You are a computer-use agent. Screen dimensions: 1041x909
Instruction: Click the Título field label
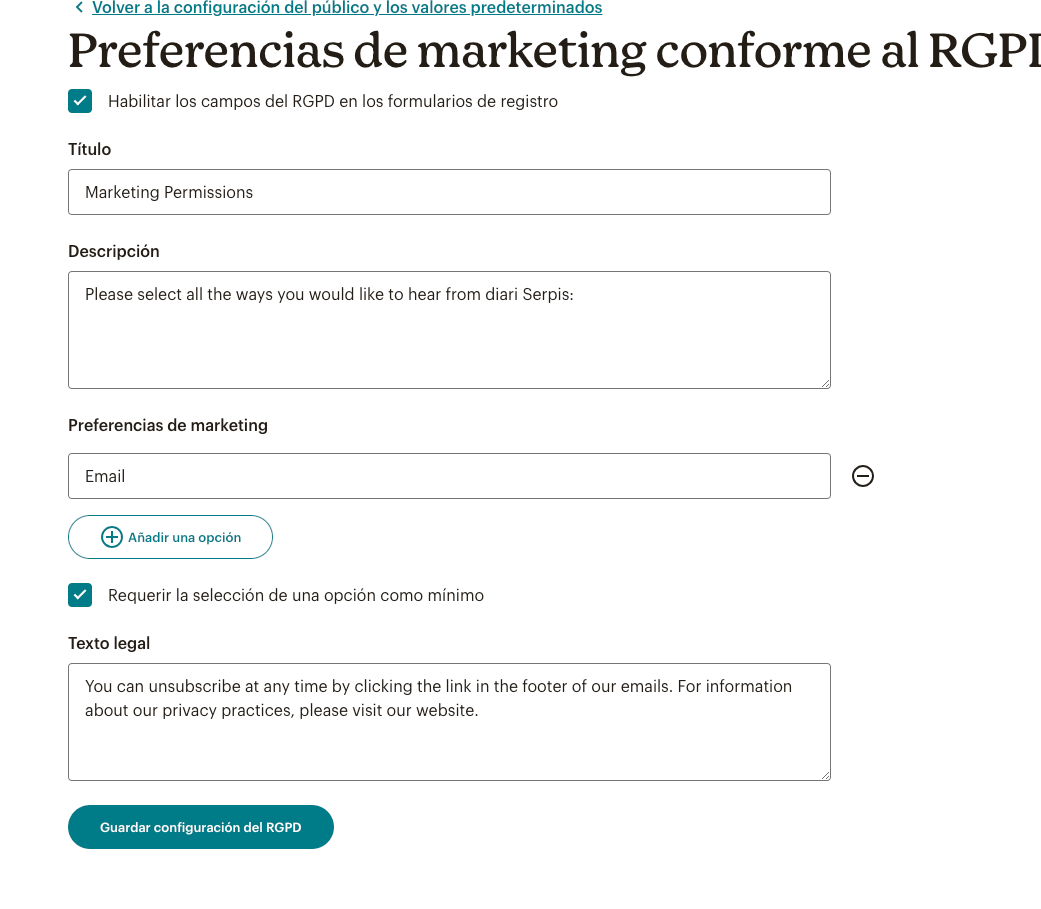point(90,149)
